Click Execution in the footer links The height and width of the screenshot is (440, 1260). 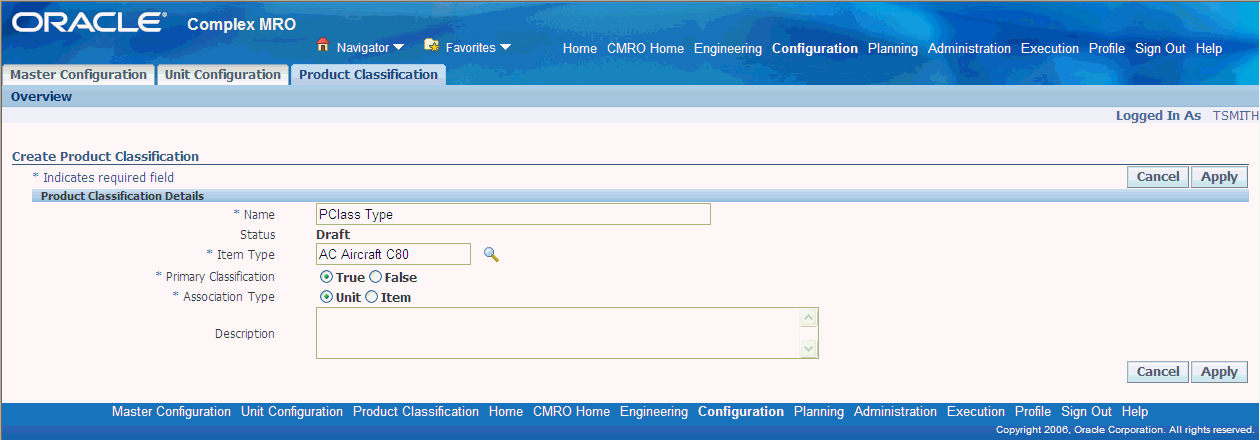click(x=976, y=412)
